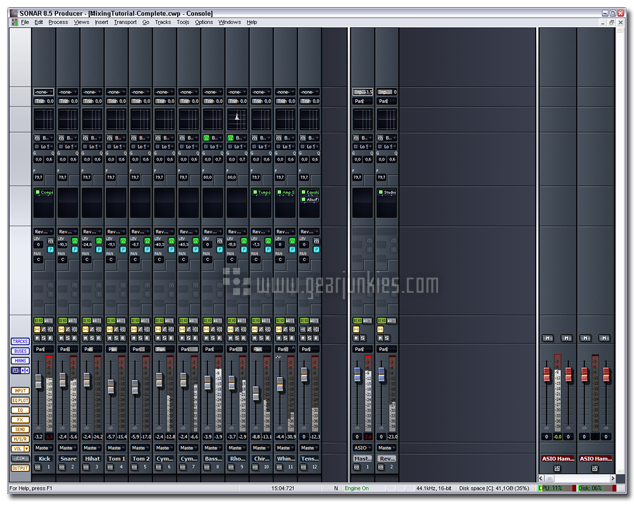The height and width of the screenshot is (509, 634).
Task: Click the right arrow of mains horizontal scrollbar
Action: point(613,478)
